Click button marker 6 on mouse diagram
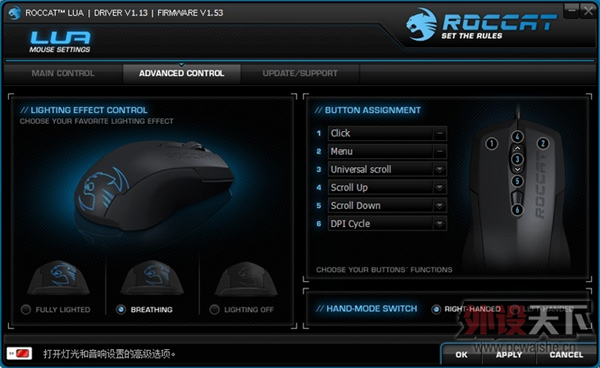Image resolution: width=600 pixels, height=368 pixels. [517, 210]
